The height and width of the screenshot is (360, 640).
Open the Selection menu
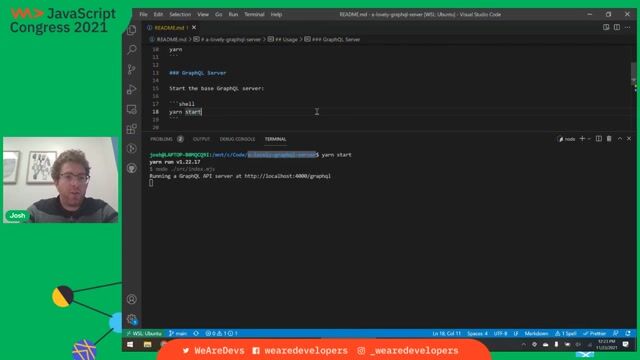click(x=180, y=14)
